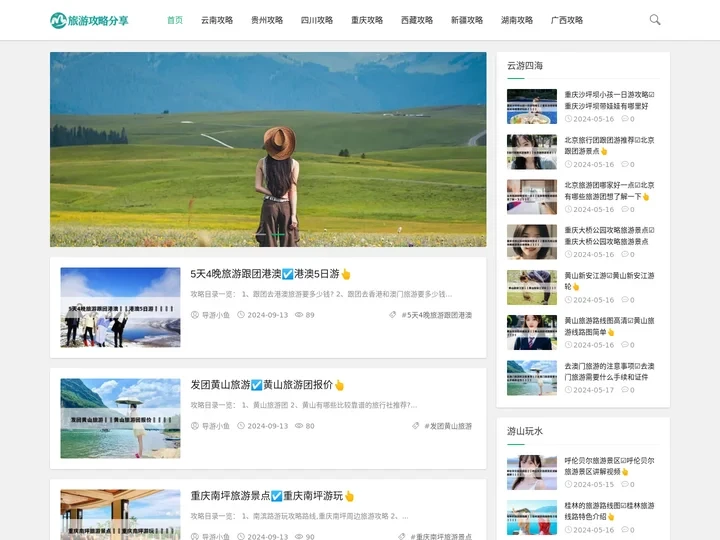
Task: Open the 重庆南坪 article thumbnail
Action: (x=120, y=514)
